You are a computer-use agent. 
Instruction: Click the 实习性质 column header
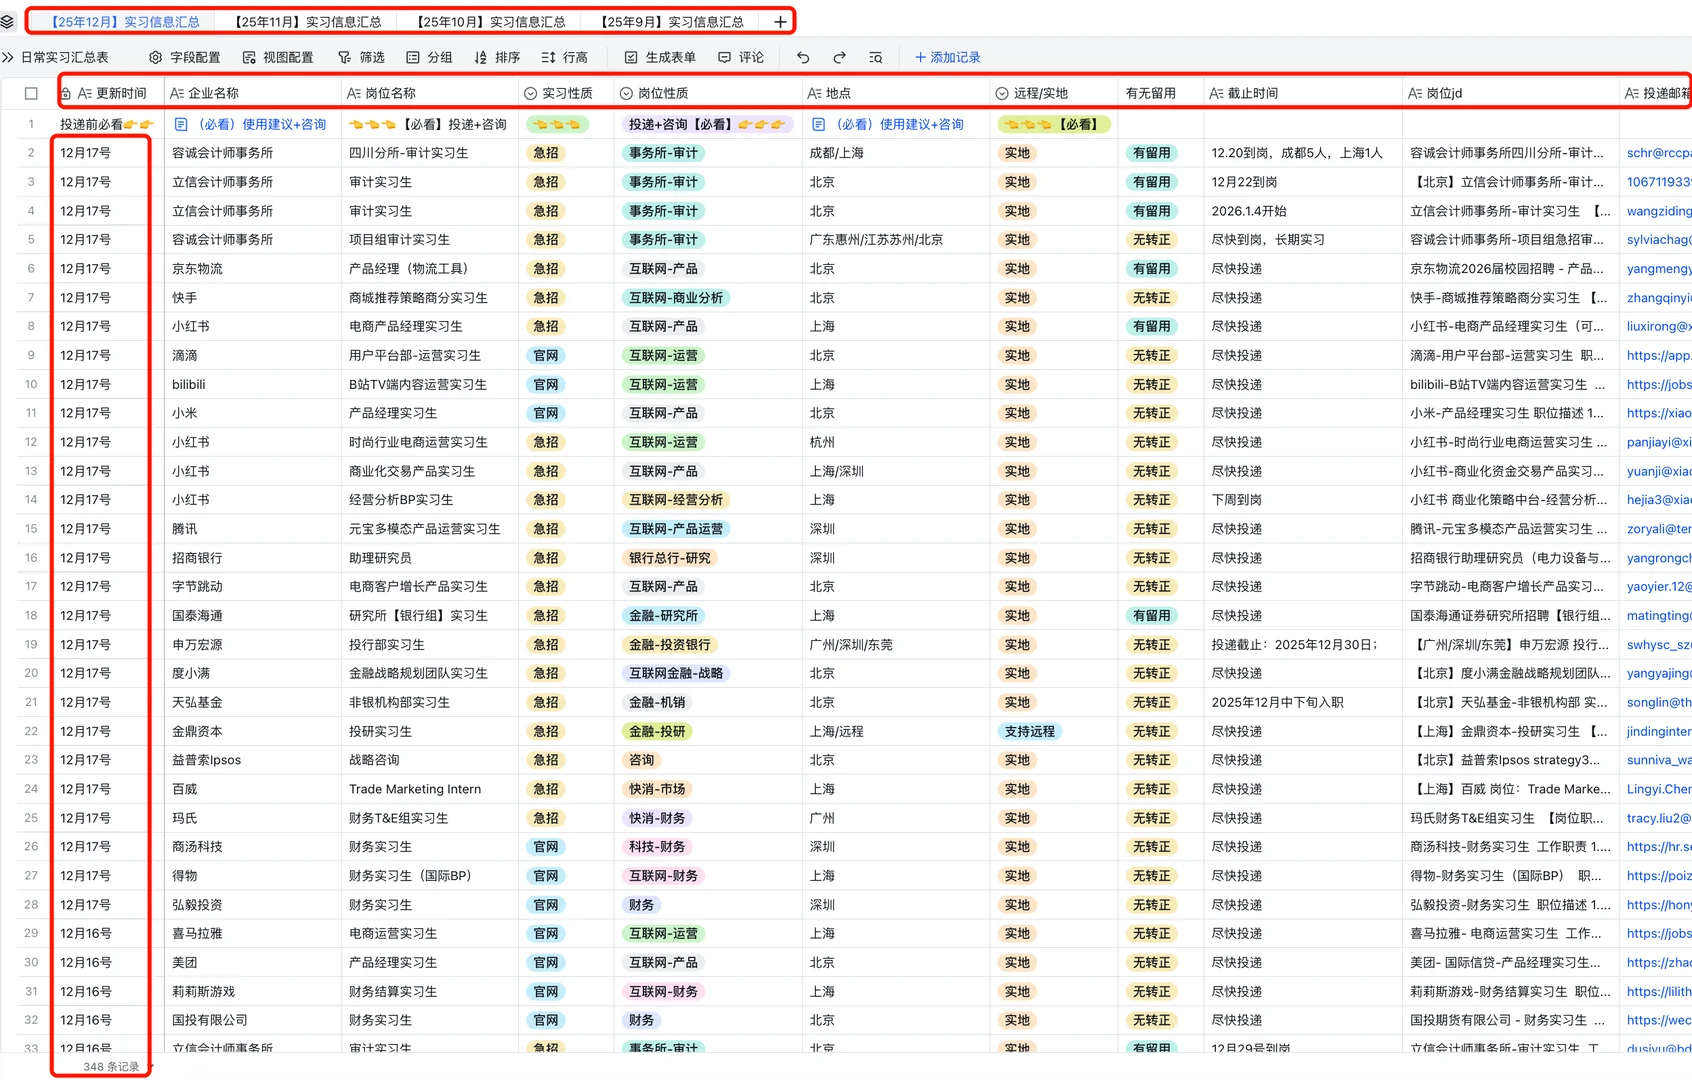tap(566, 93)
